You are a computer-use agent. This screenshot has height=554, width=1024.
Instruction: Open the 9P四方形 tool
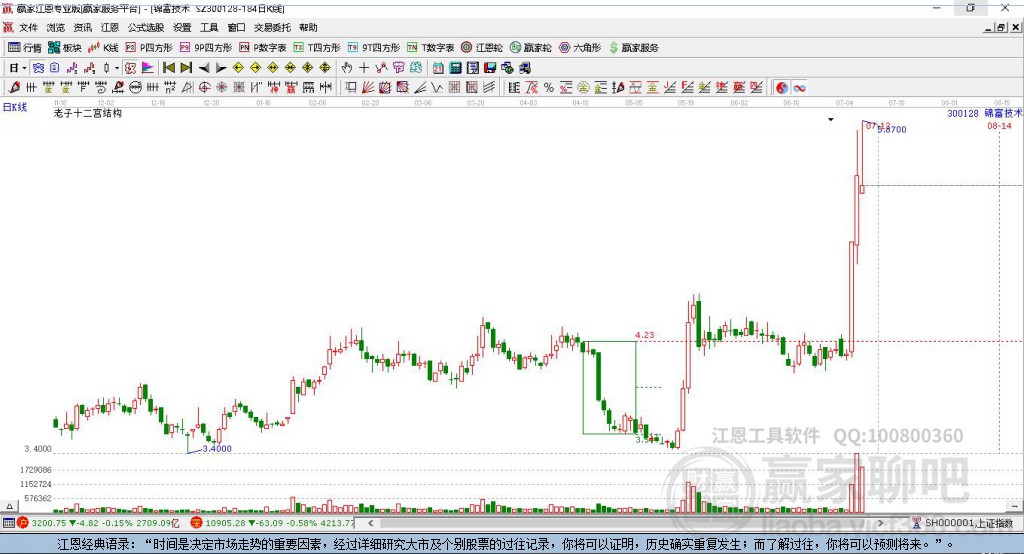(x=206, y=48)
